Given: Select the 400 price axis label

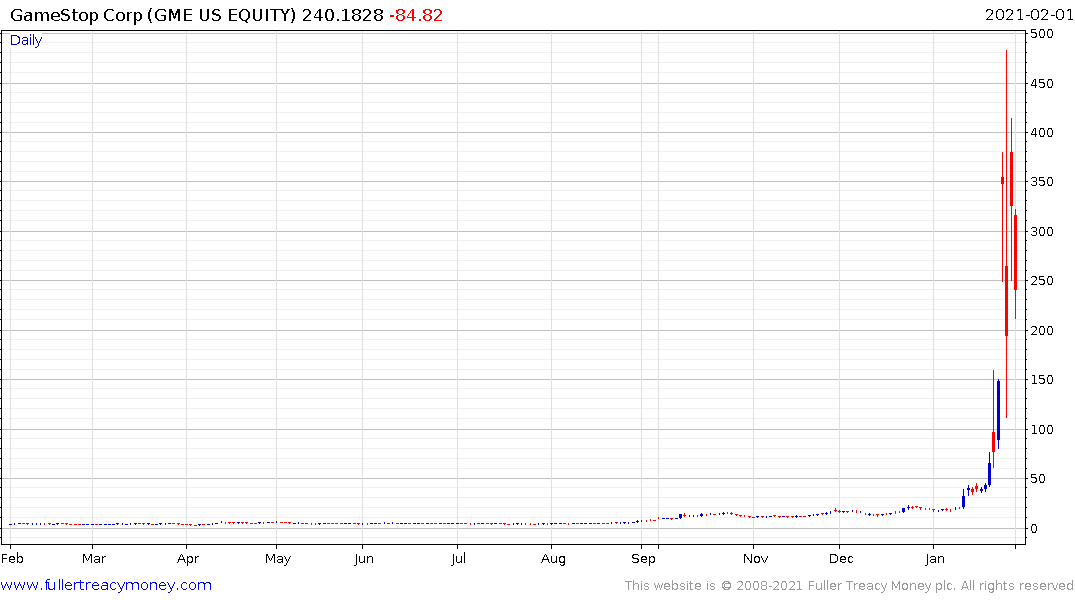Looking at the screenshot, I should tap(1042, 132).
